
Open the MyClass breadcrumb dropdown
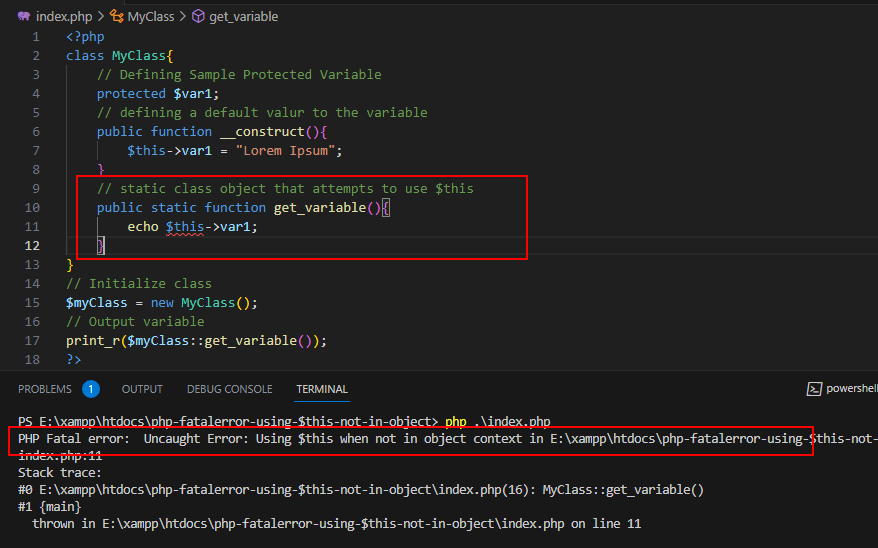(x=151, y=17)
